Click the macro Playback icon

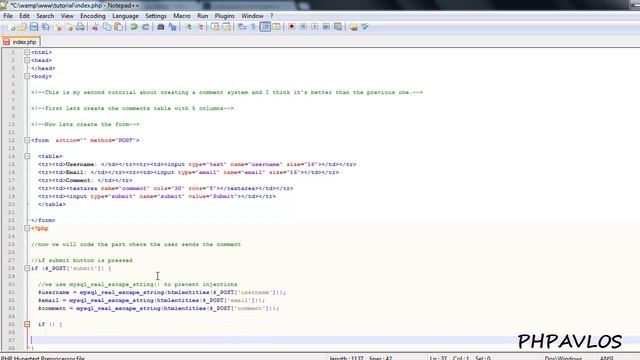(x=315, y=27)
